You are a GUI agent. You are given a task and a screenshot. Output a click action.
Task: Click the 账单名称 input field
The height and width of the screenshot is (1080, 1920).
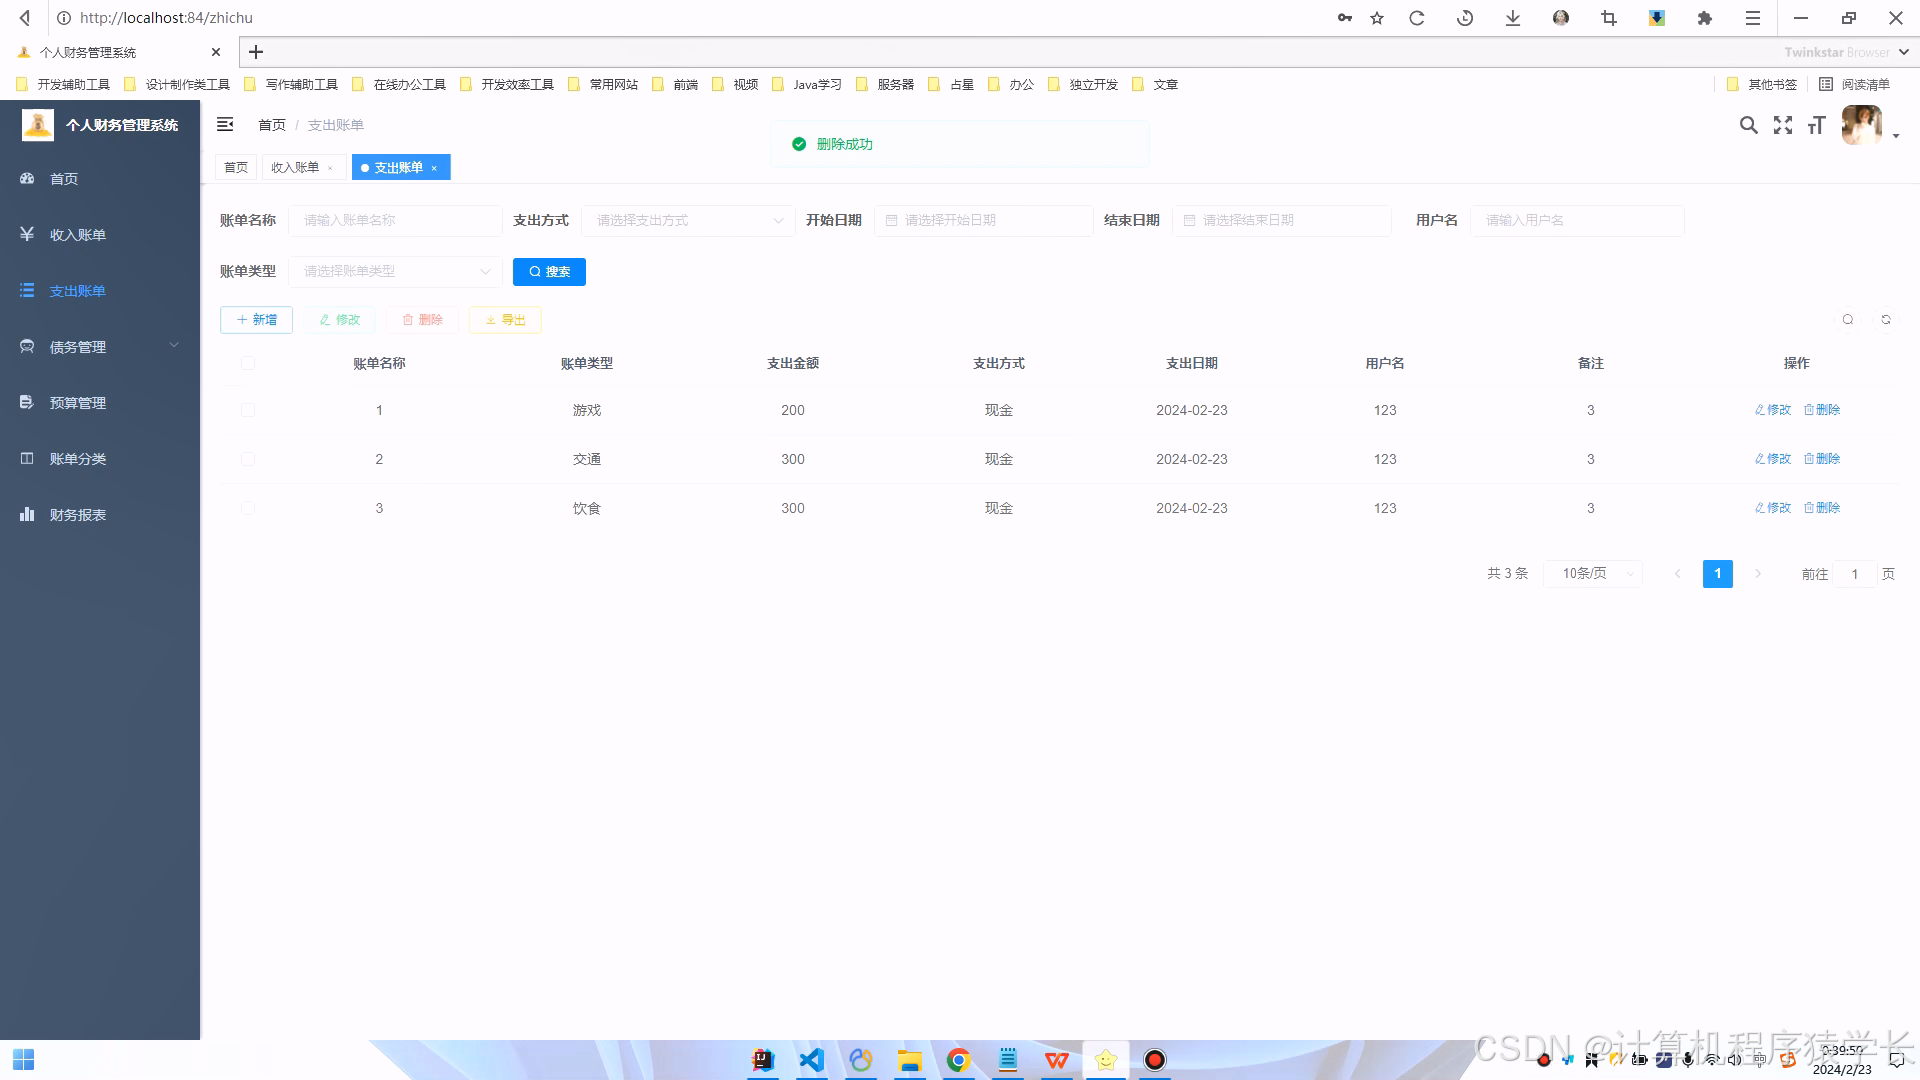click(395, 220)
